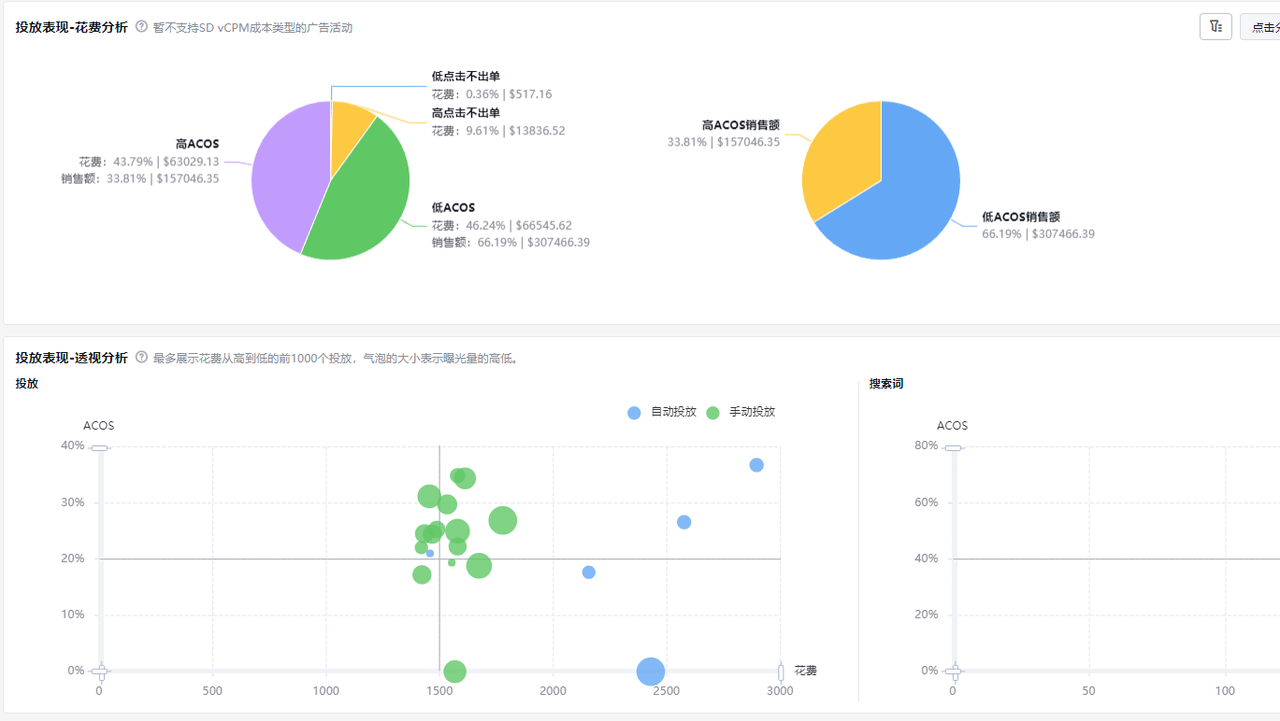Grab the top handle of 投放 ACOS slider
The image size is (1280, 721).
99,448
